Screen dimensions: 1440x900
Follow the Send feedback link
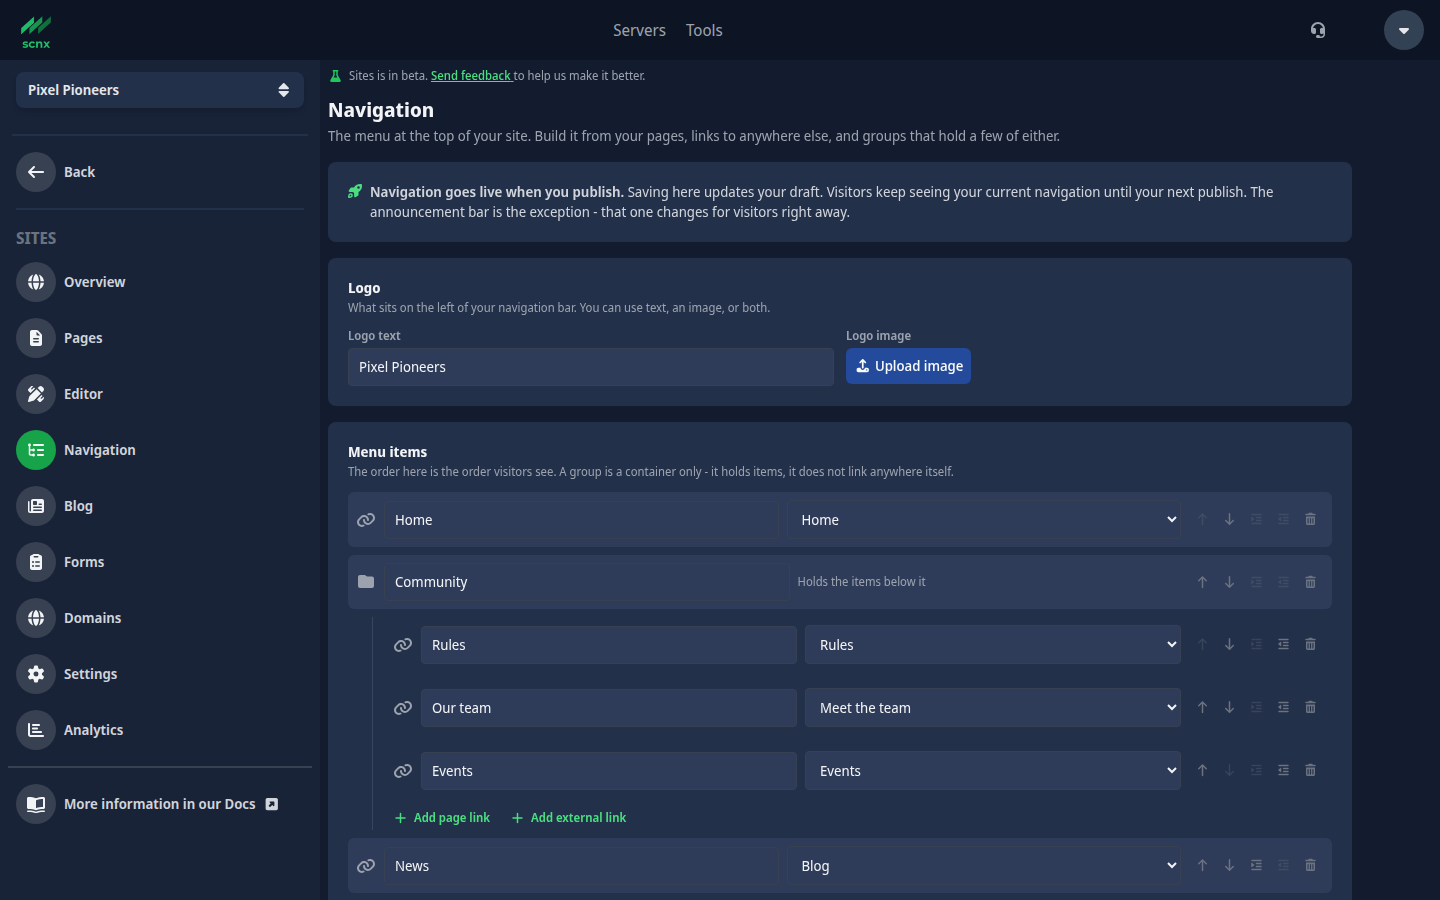(x=471, y=76)
